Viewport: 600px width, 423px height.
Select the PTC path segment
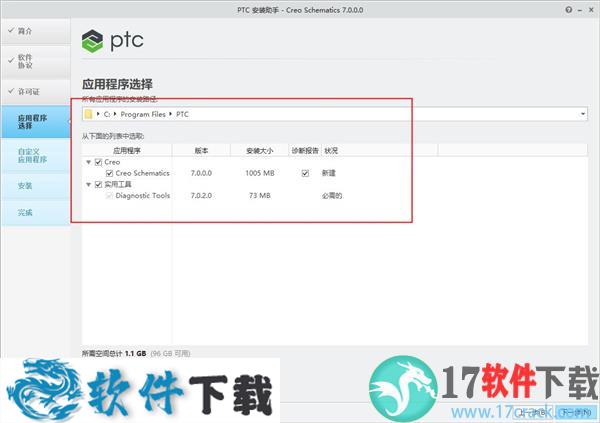(182, 114)
